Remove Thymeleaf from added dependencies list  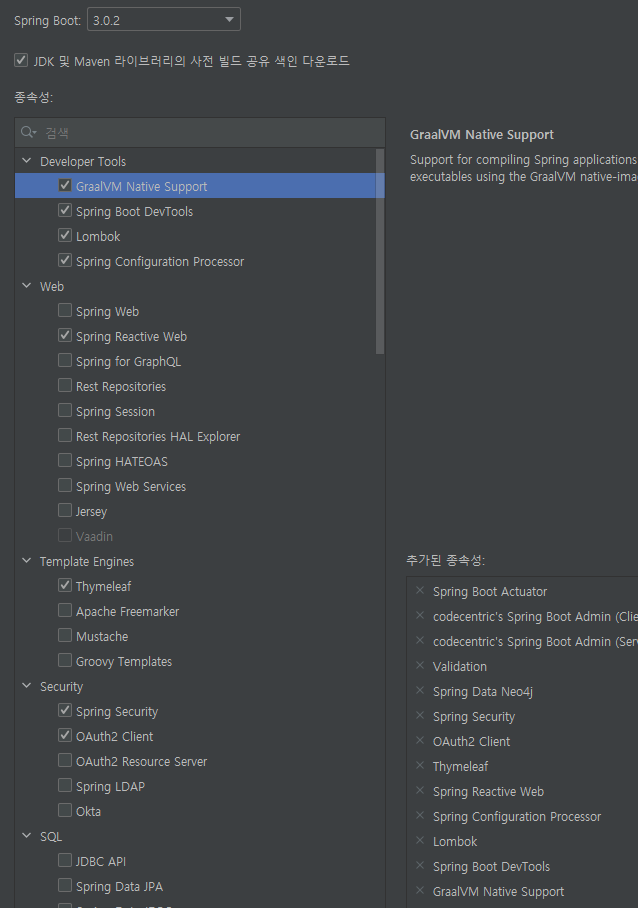coord(420,766)
